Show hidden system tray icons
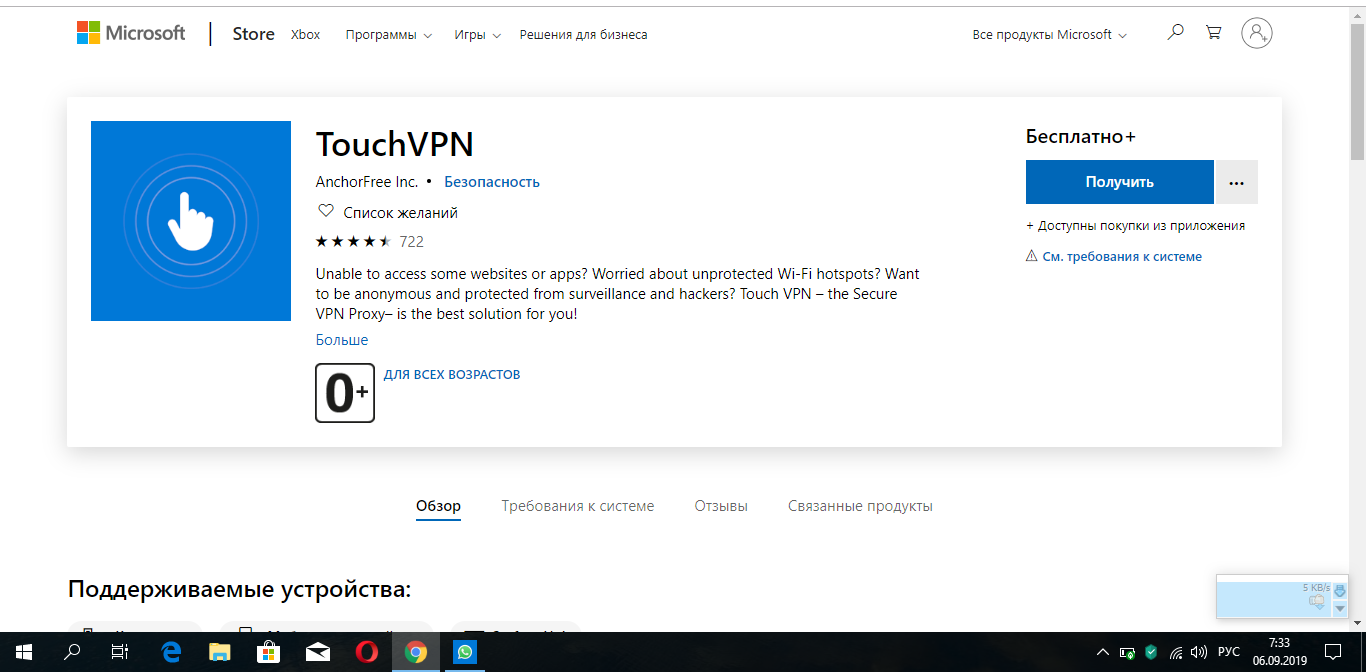 point(1103,652)
